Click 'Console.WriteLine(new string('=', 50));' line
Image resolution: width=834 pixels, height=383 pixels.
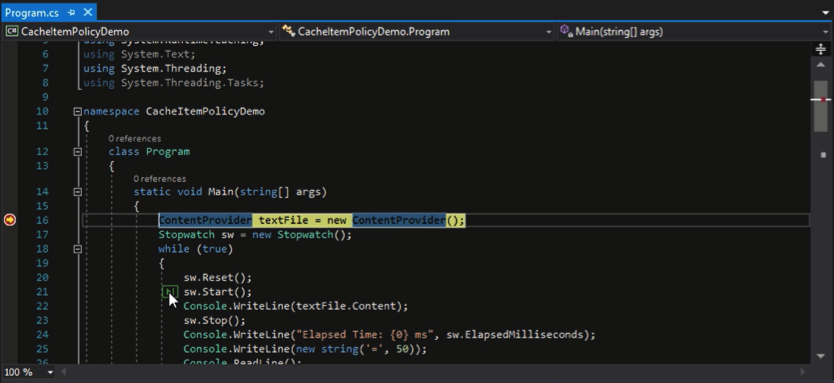(305, 349)
